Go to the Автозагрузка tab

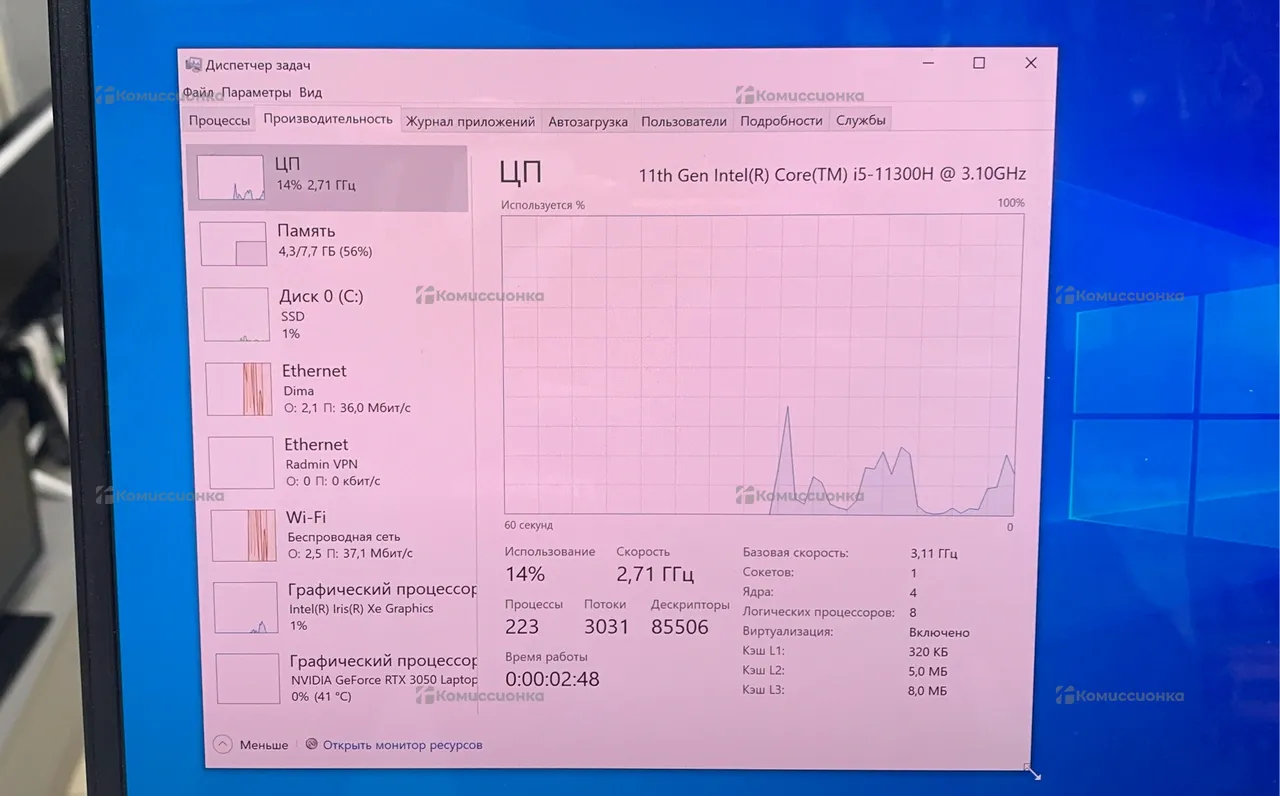[588, 122]
